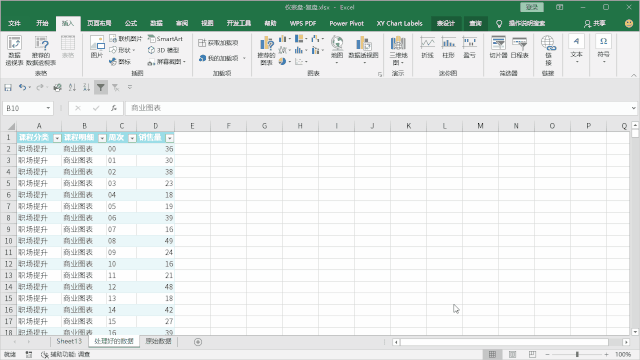640x360 pixels.
Task: Collapse the ribbon with the chevron
Action: (633, 75)
